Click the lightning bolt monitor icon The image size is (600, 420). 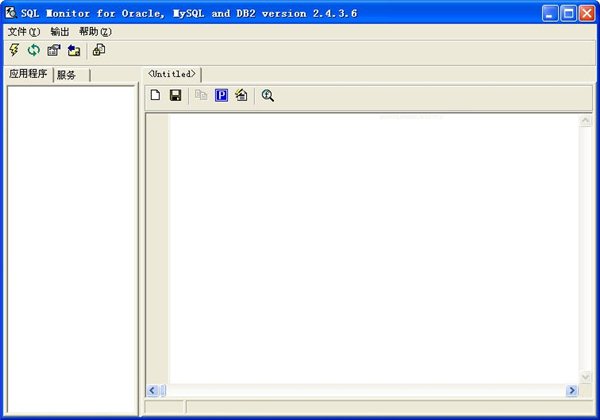click(x=14, y=50)
